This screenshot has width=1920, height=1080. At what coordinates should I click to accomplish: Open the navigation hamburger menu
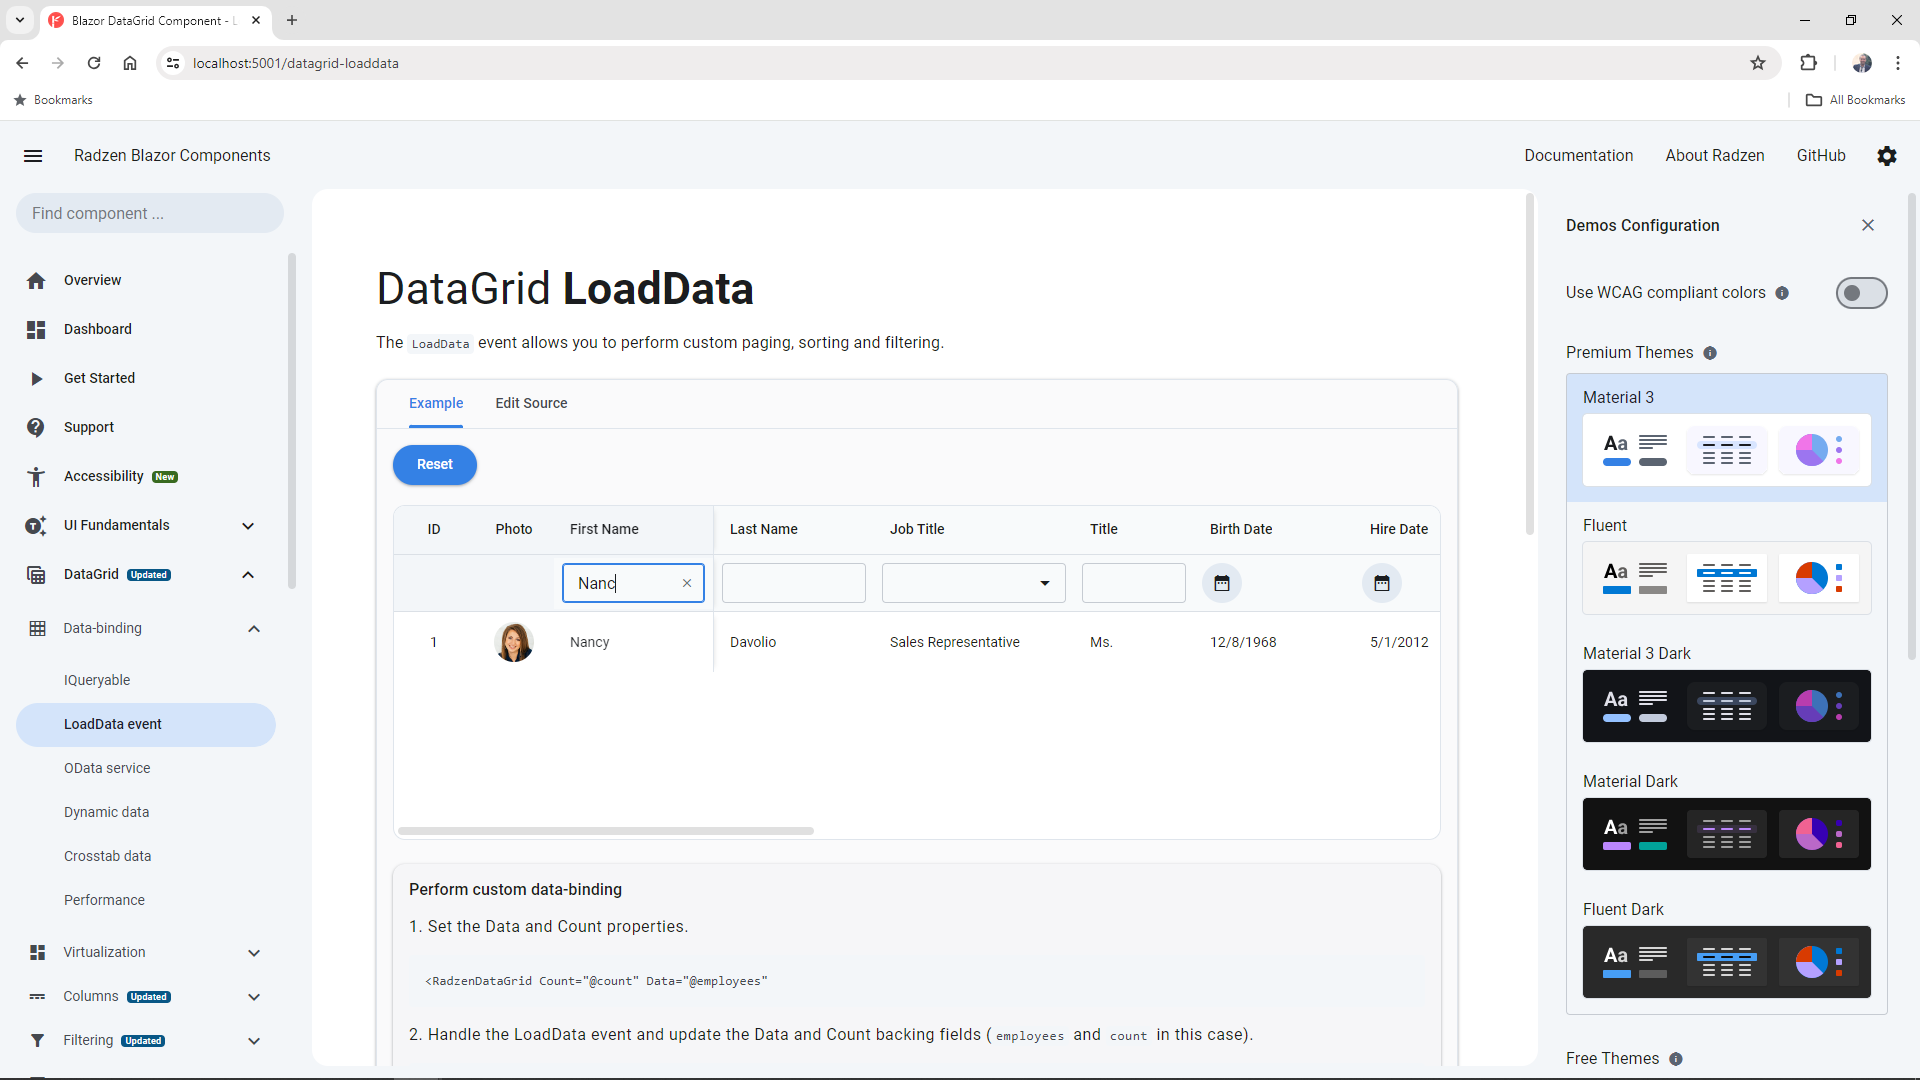click(33, 156)
